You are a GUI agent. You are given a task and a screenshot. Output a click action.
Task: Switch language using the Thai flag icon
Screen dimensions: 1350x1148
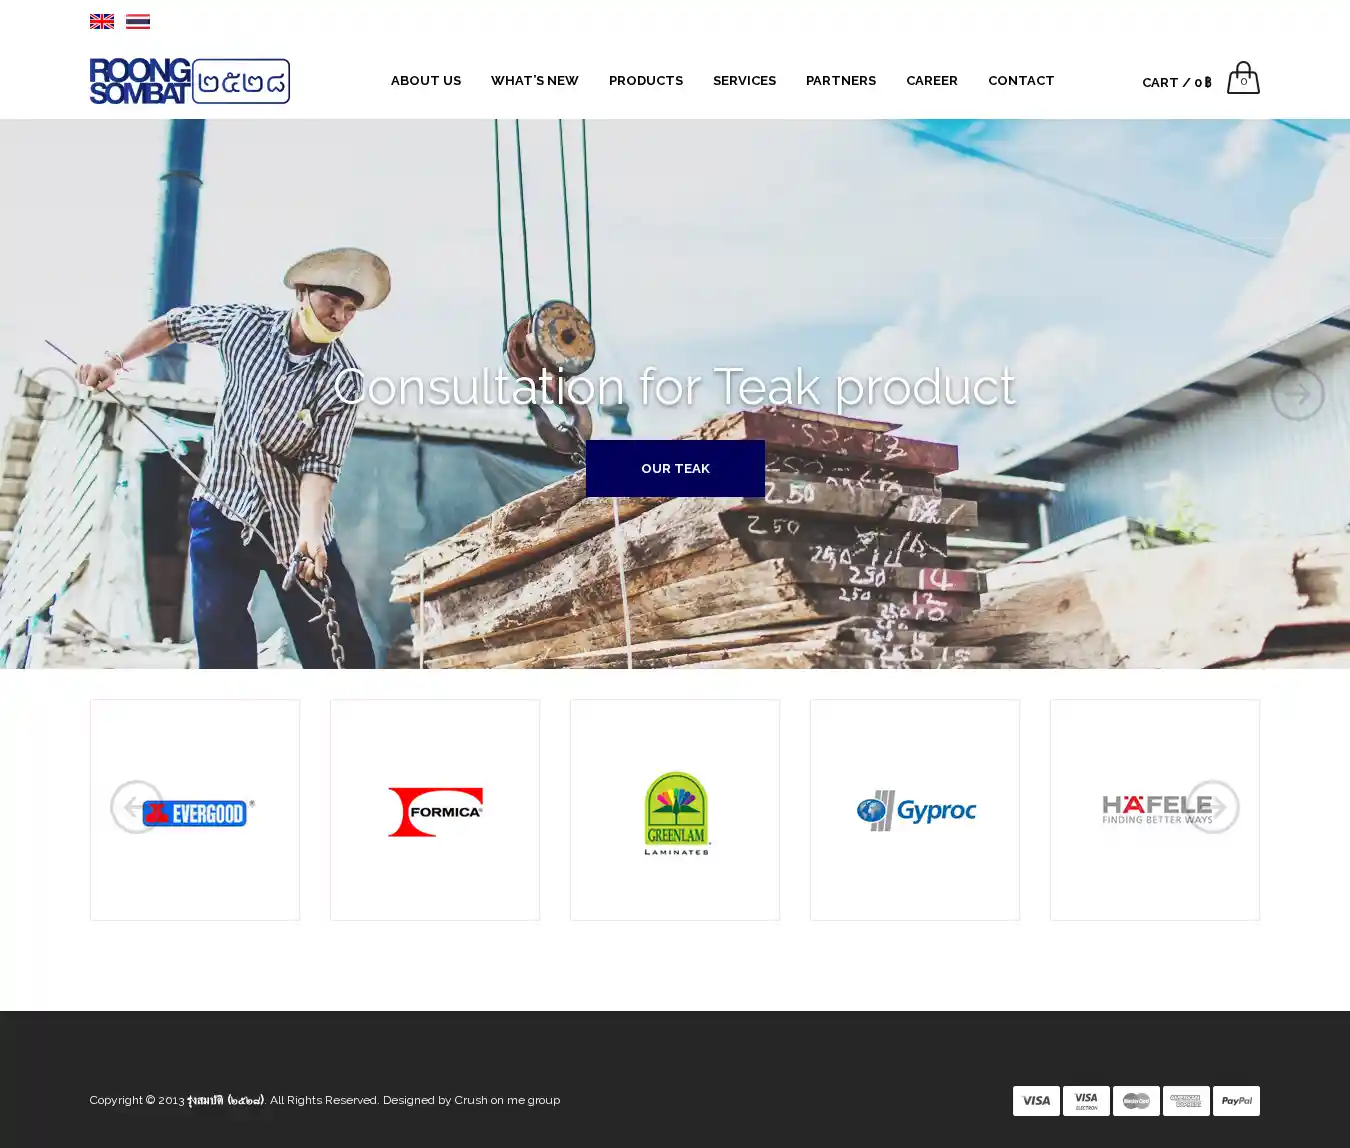[138, 21]
